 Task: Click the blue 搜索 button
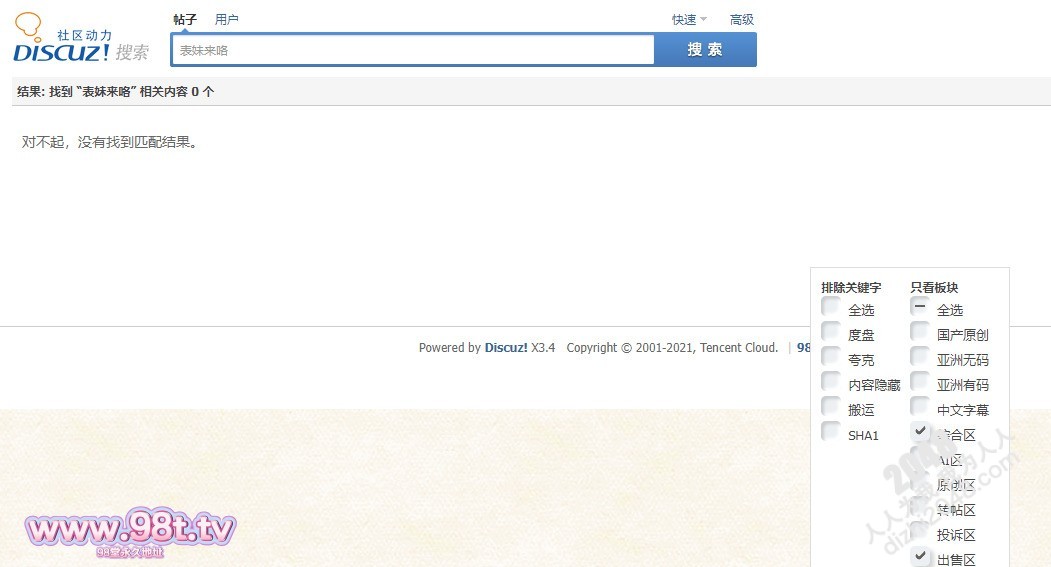tap(705, 49)
